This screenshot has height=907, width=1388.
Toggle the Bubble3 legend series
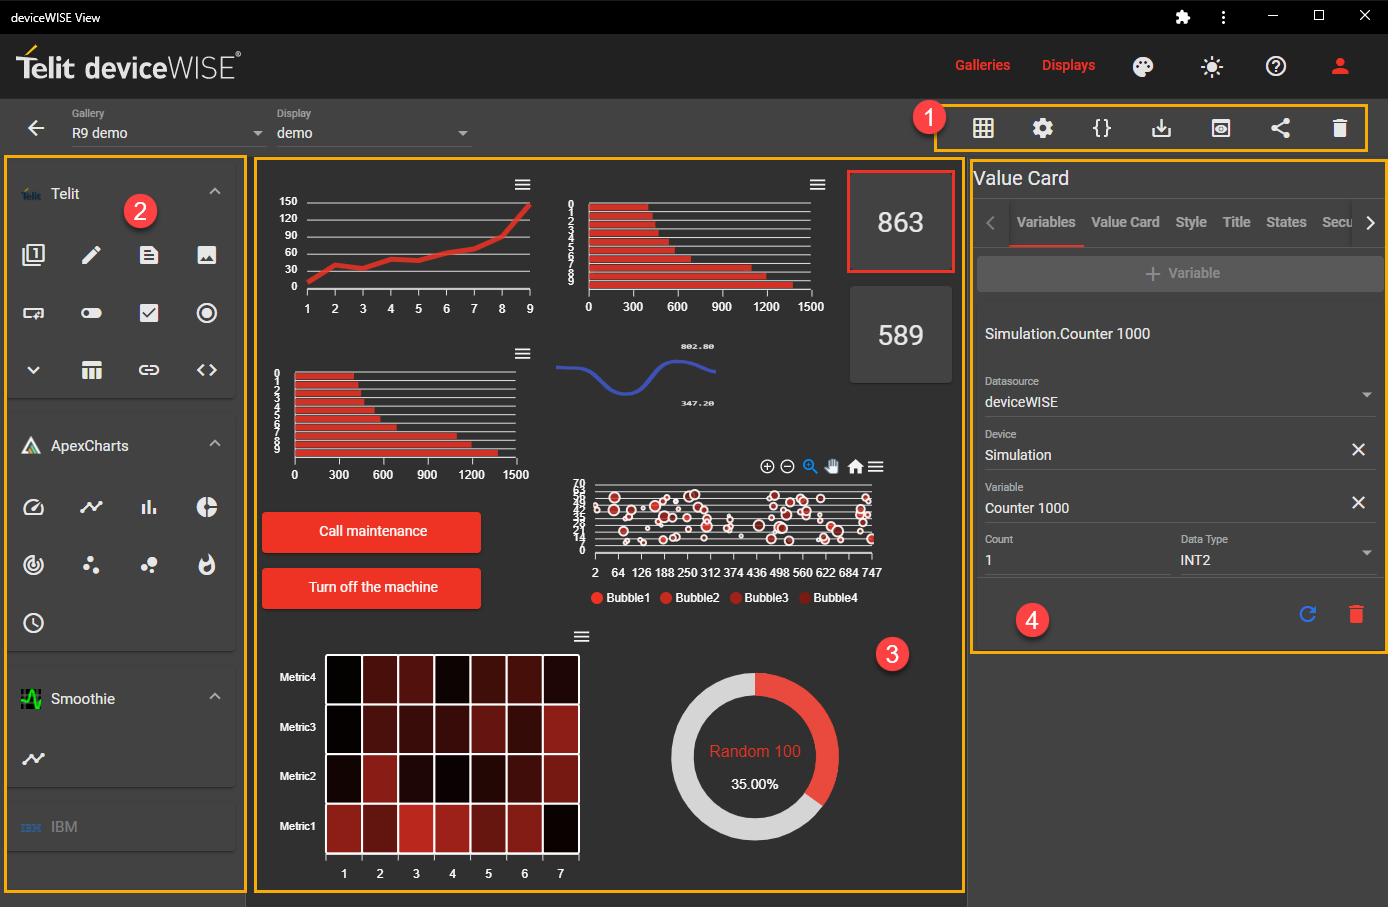pyautogui.click(x=759, y=598)
